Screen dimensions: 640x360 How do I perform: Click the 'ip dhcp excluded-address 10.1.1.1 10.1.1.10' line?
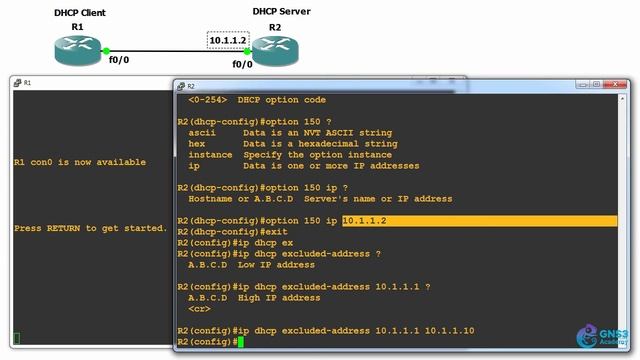point(326,331)
